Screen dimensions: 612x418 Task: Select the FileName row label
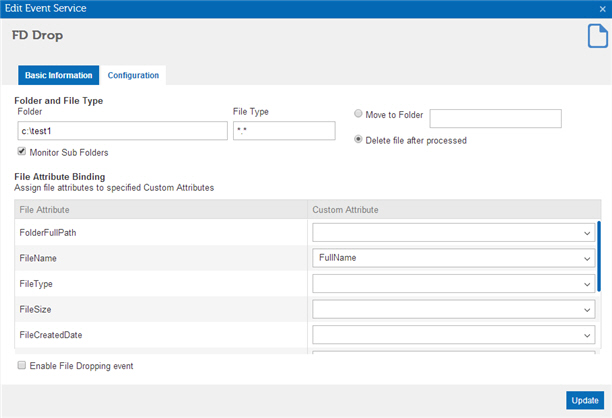click(x=38, y=258)
